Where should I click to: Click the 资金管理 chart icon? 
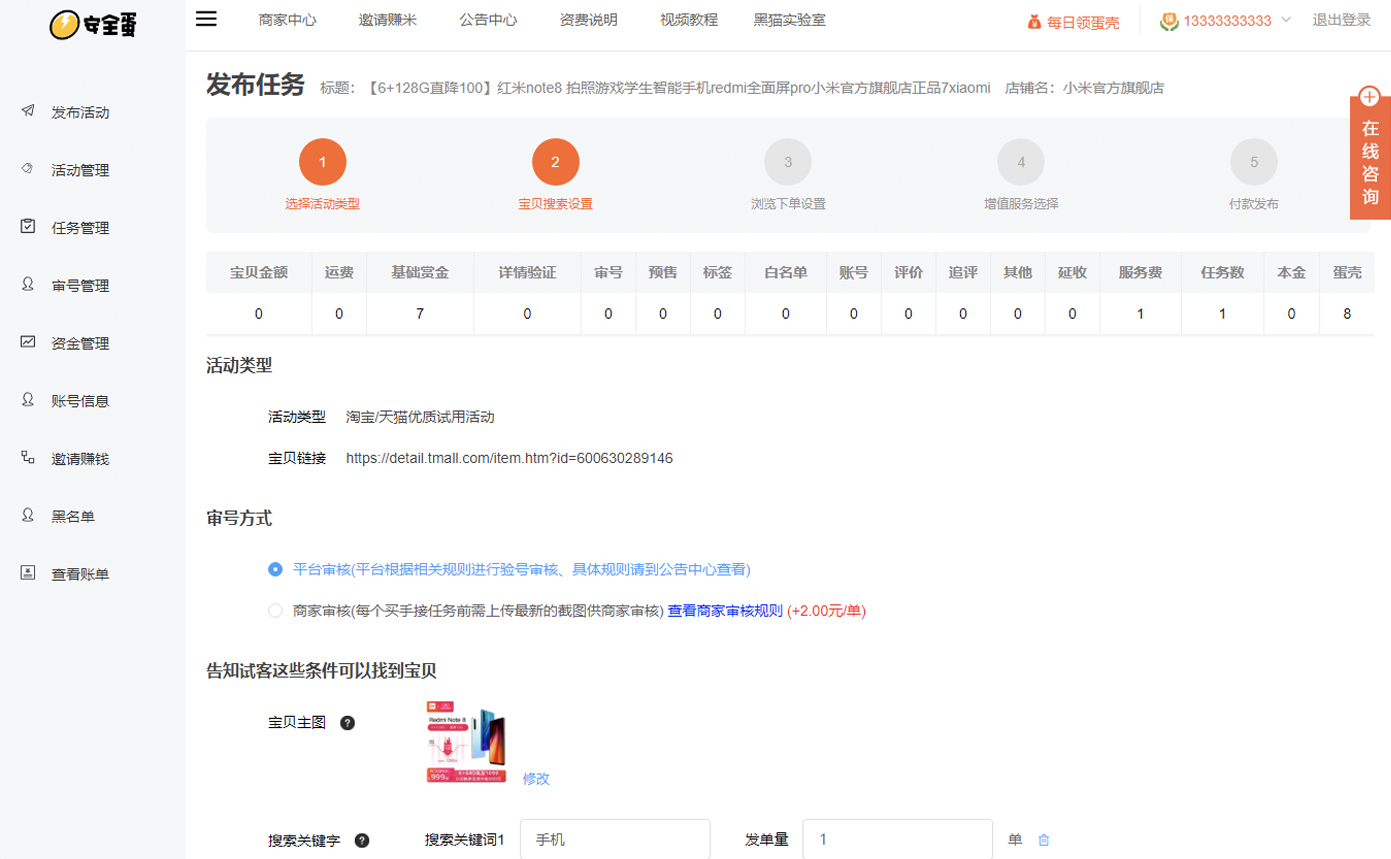tap(28, 342)
